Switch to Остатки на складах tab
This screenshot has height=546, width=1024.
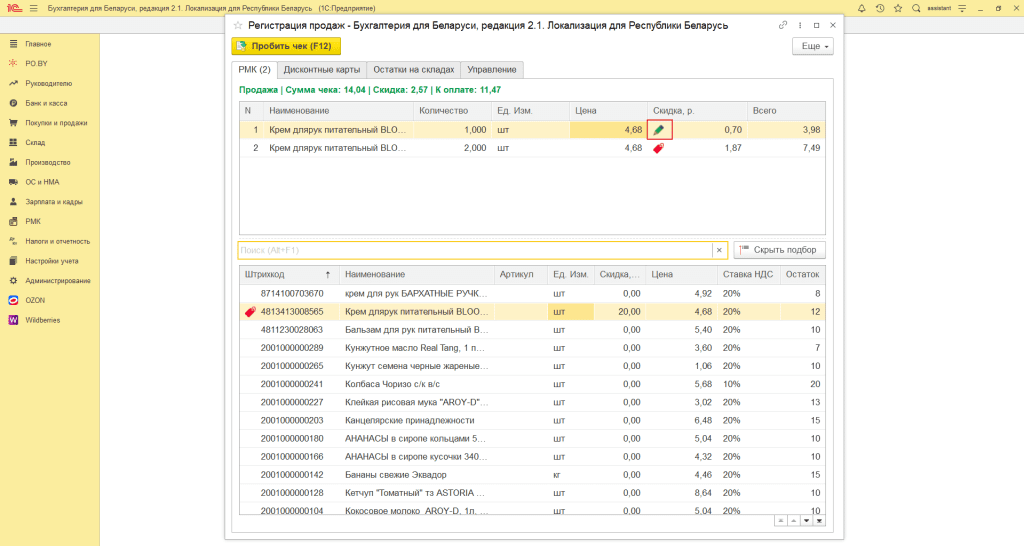coord(413,69)
